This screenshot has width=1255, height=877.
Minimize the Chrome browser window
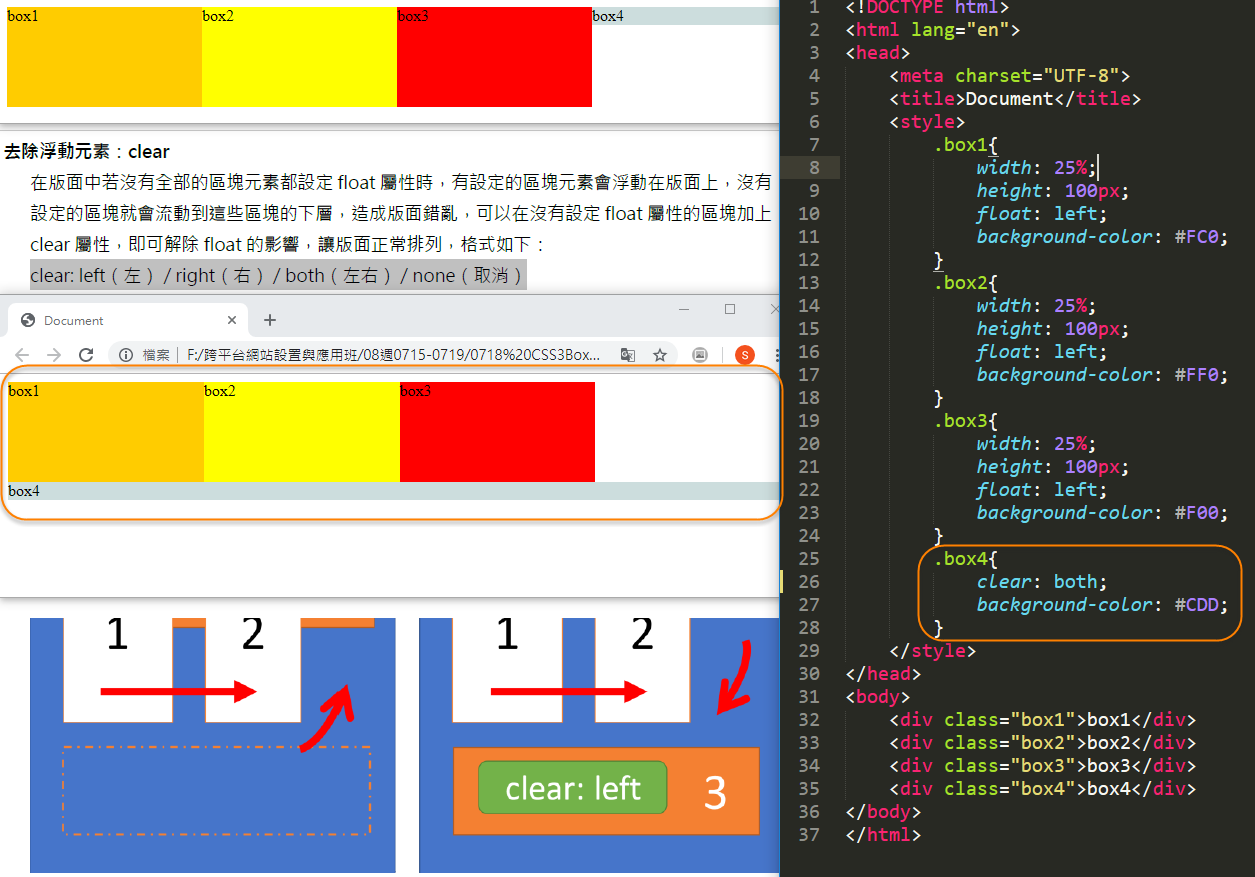click(684, 309)
